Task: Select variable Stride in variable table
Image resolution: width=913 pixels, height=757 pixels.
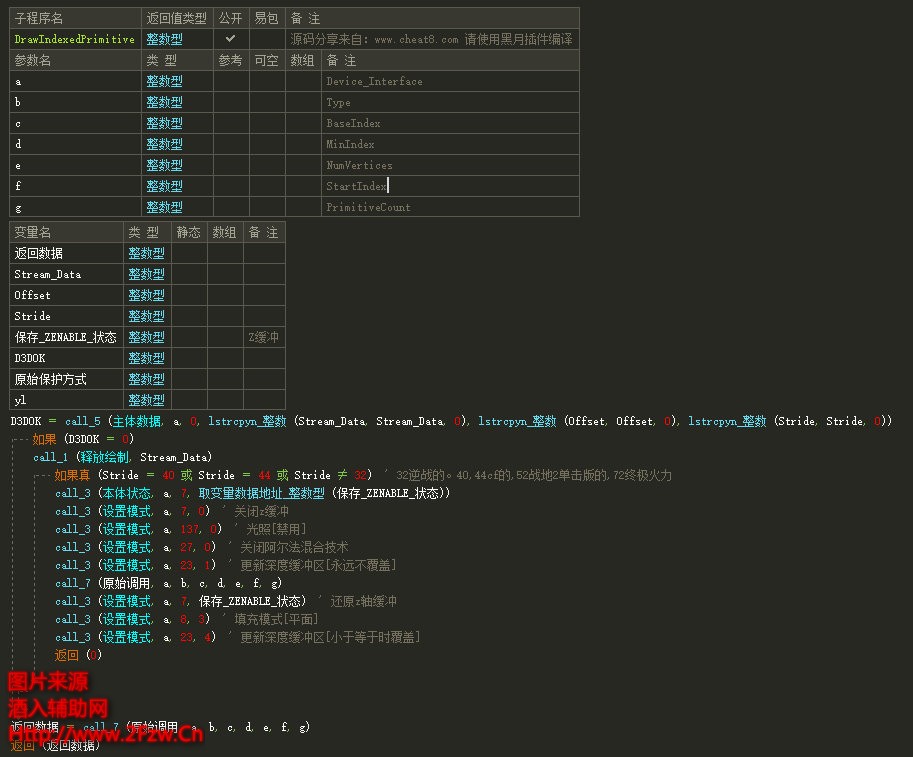Action: point(33,316)
